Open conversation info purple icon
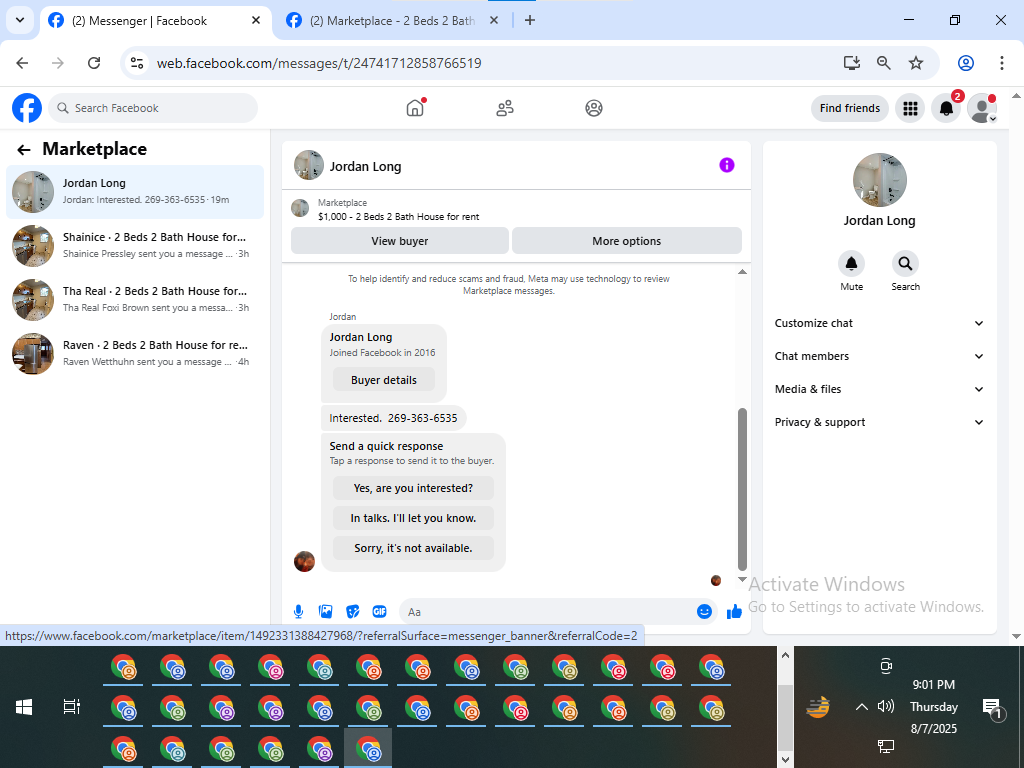1024x768 pixels. (x=726, y=165)
